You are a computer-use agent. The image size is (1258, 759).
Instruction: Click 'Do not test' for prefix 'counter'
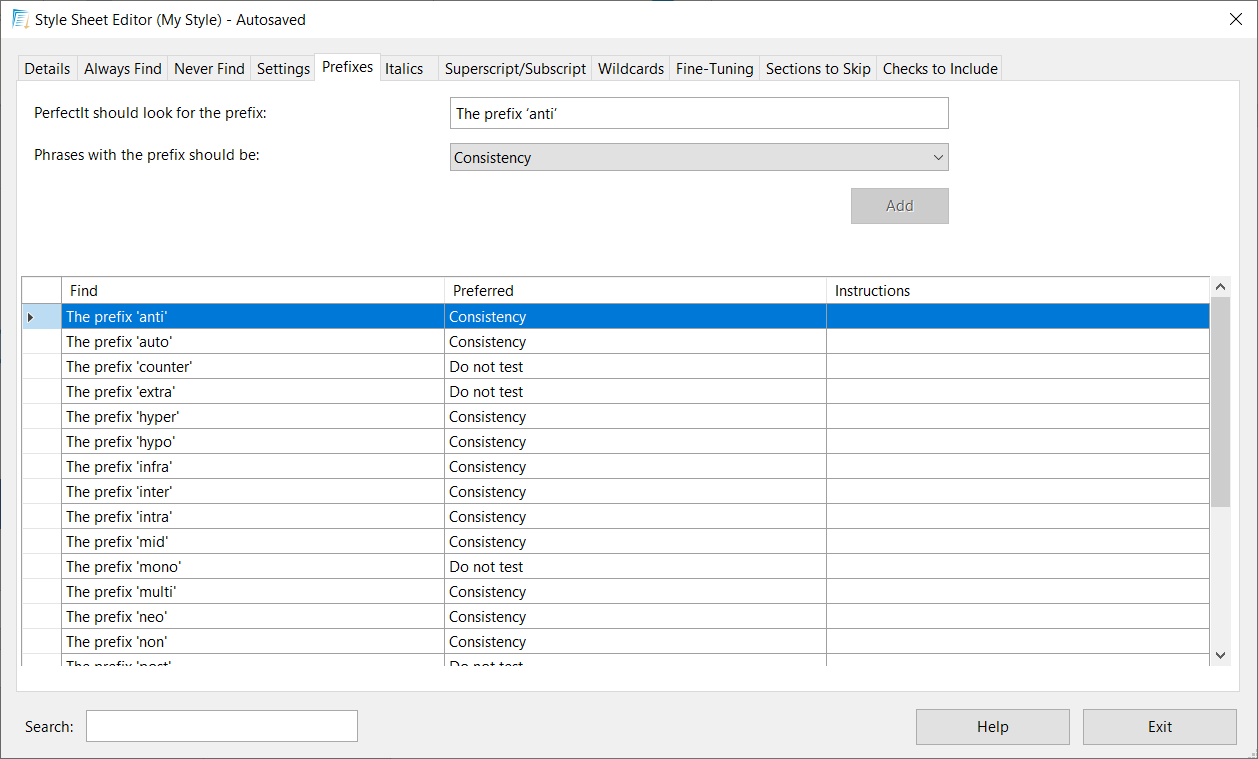(635, 367)
